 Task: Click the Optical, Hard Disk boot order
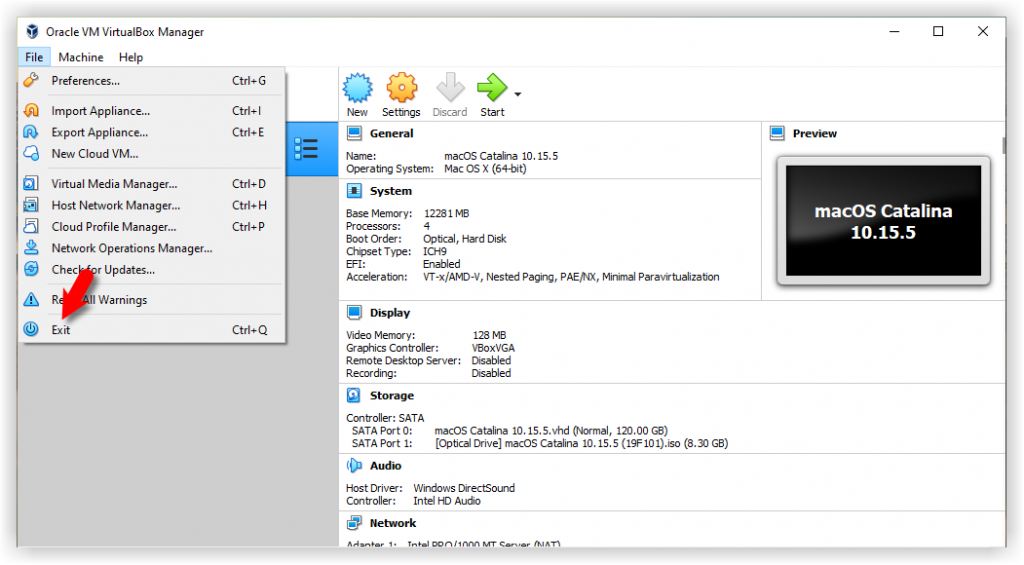click(x=464, y=239)
